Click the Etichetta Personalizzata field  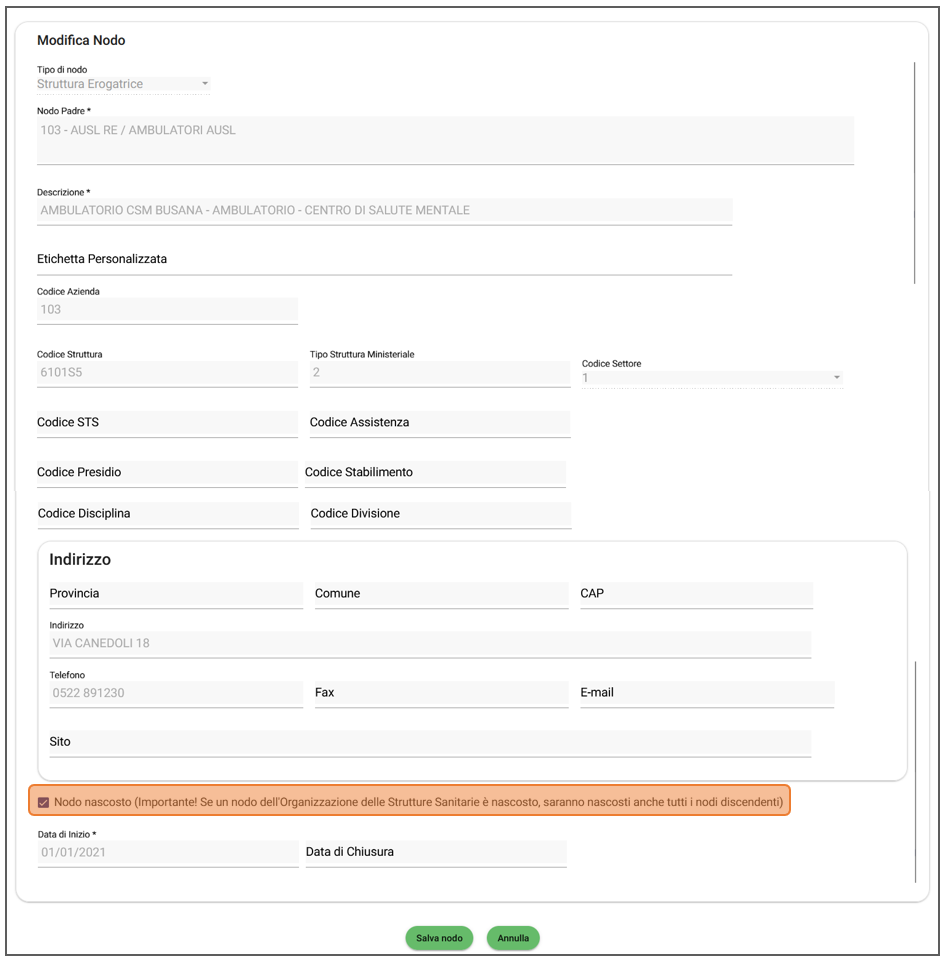(x=384, y=259)
